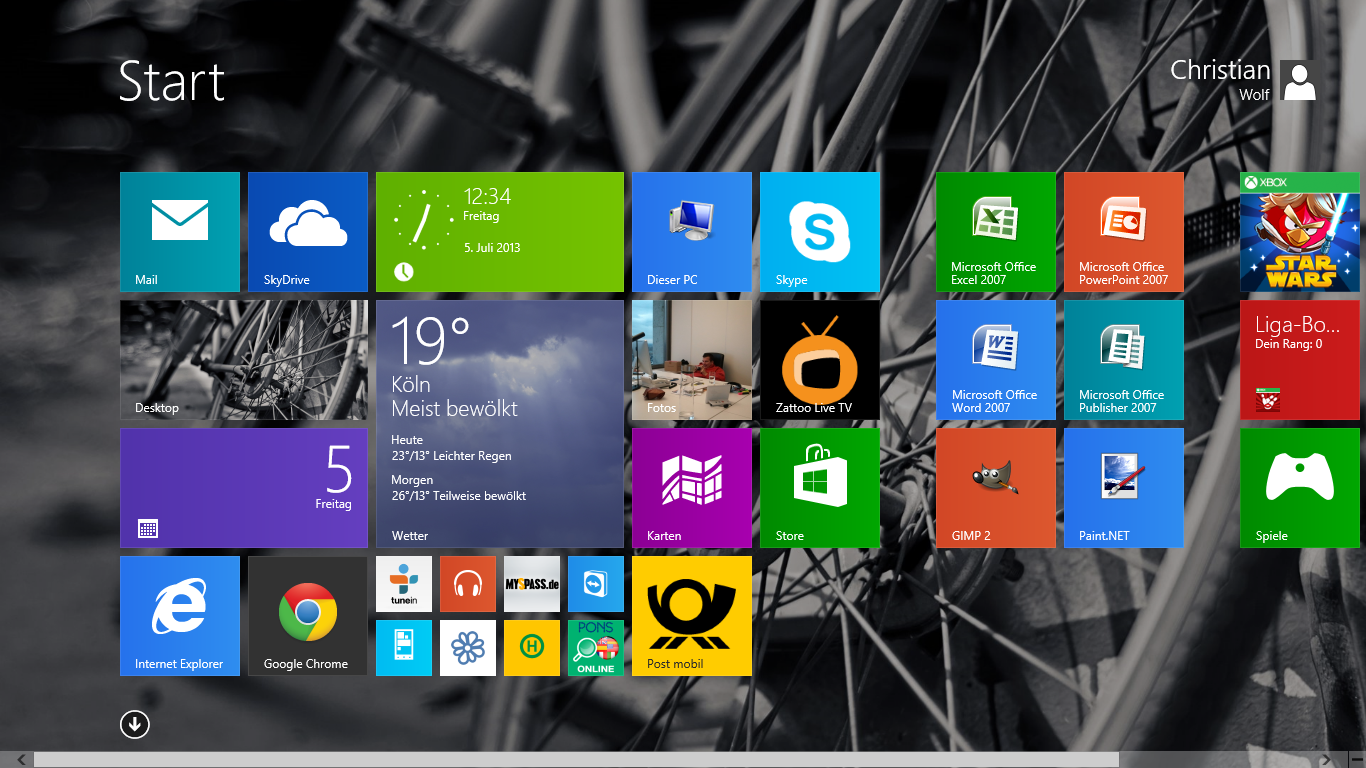Open the red Liga-Bo... tile
This screenshot has height=768, width=1366.
tap(1300, 360)
